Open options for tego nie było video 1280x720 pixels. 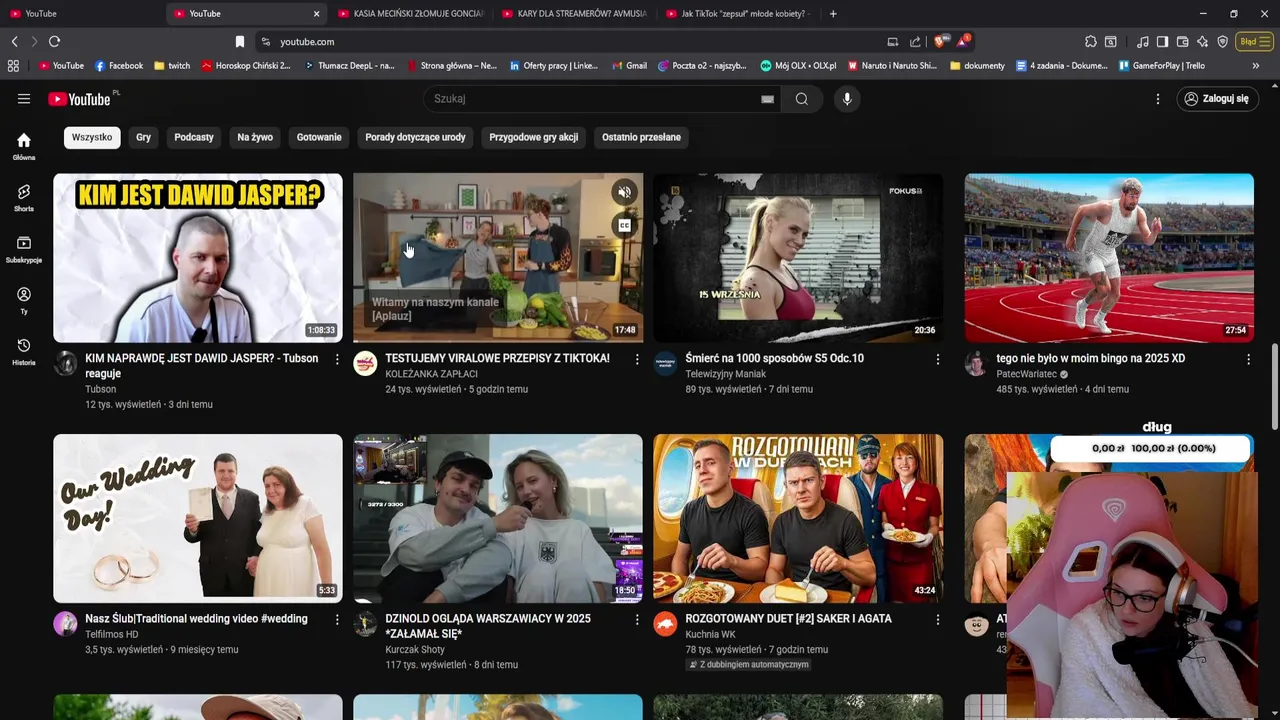click(1248, 358)
